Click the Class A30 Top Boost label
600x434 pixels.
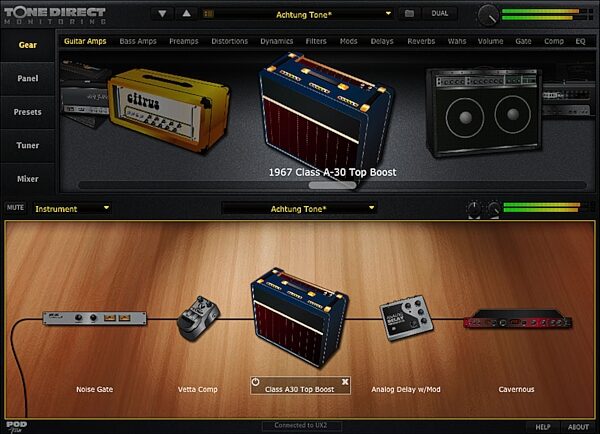coord(300,390)
